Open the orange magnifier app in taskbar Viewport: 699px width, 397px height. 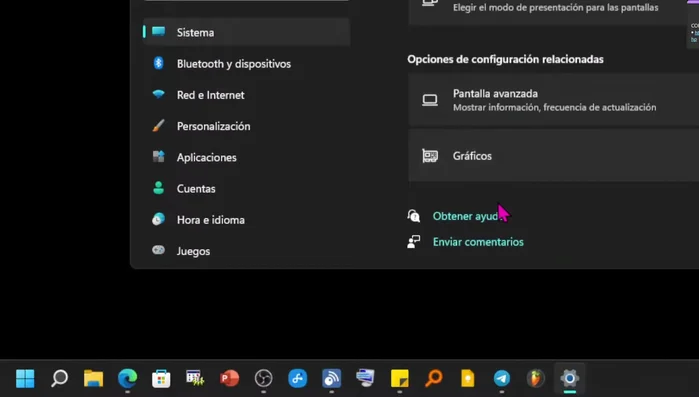tap(433, 378)
